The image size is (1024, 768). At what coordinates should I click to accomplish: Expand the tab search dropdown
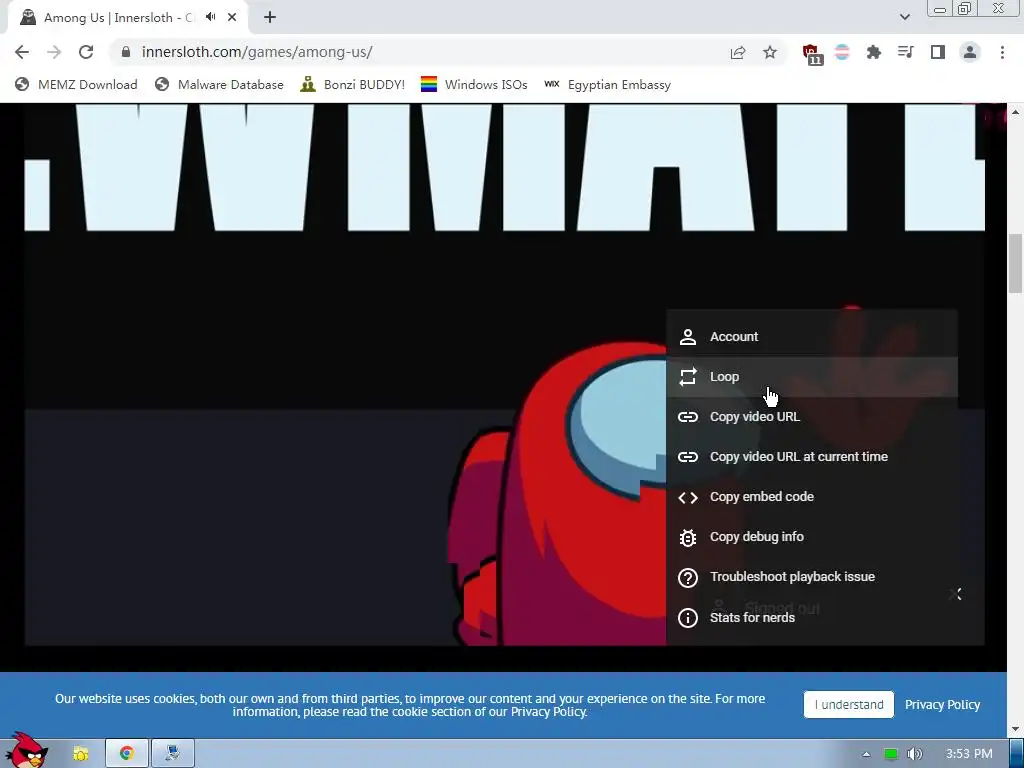tap(904, 17)
